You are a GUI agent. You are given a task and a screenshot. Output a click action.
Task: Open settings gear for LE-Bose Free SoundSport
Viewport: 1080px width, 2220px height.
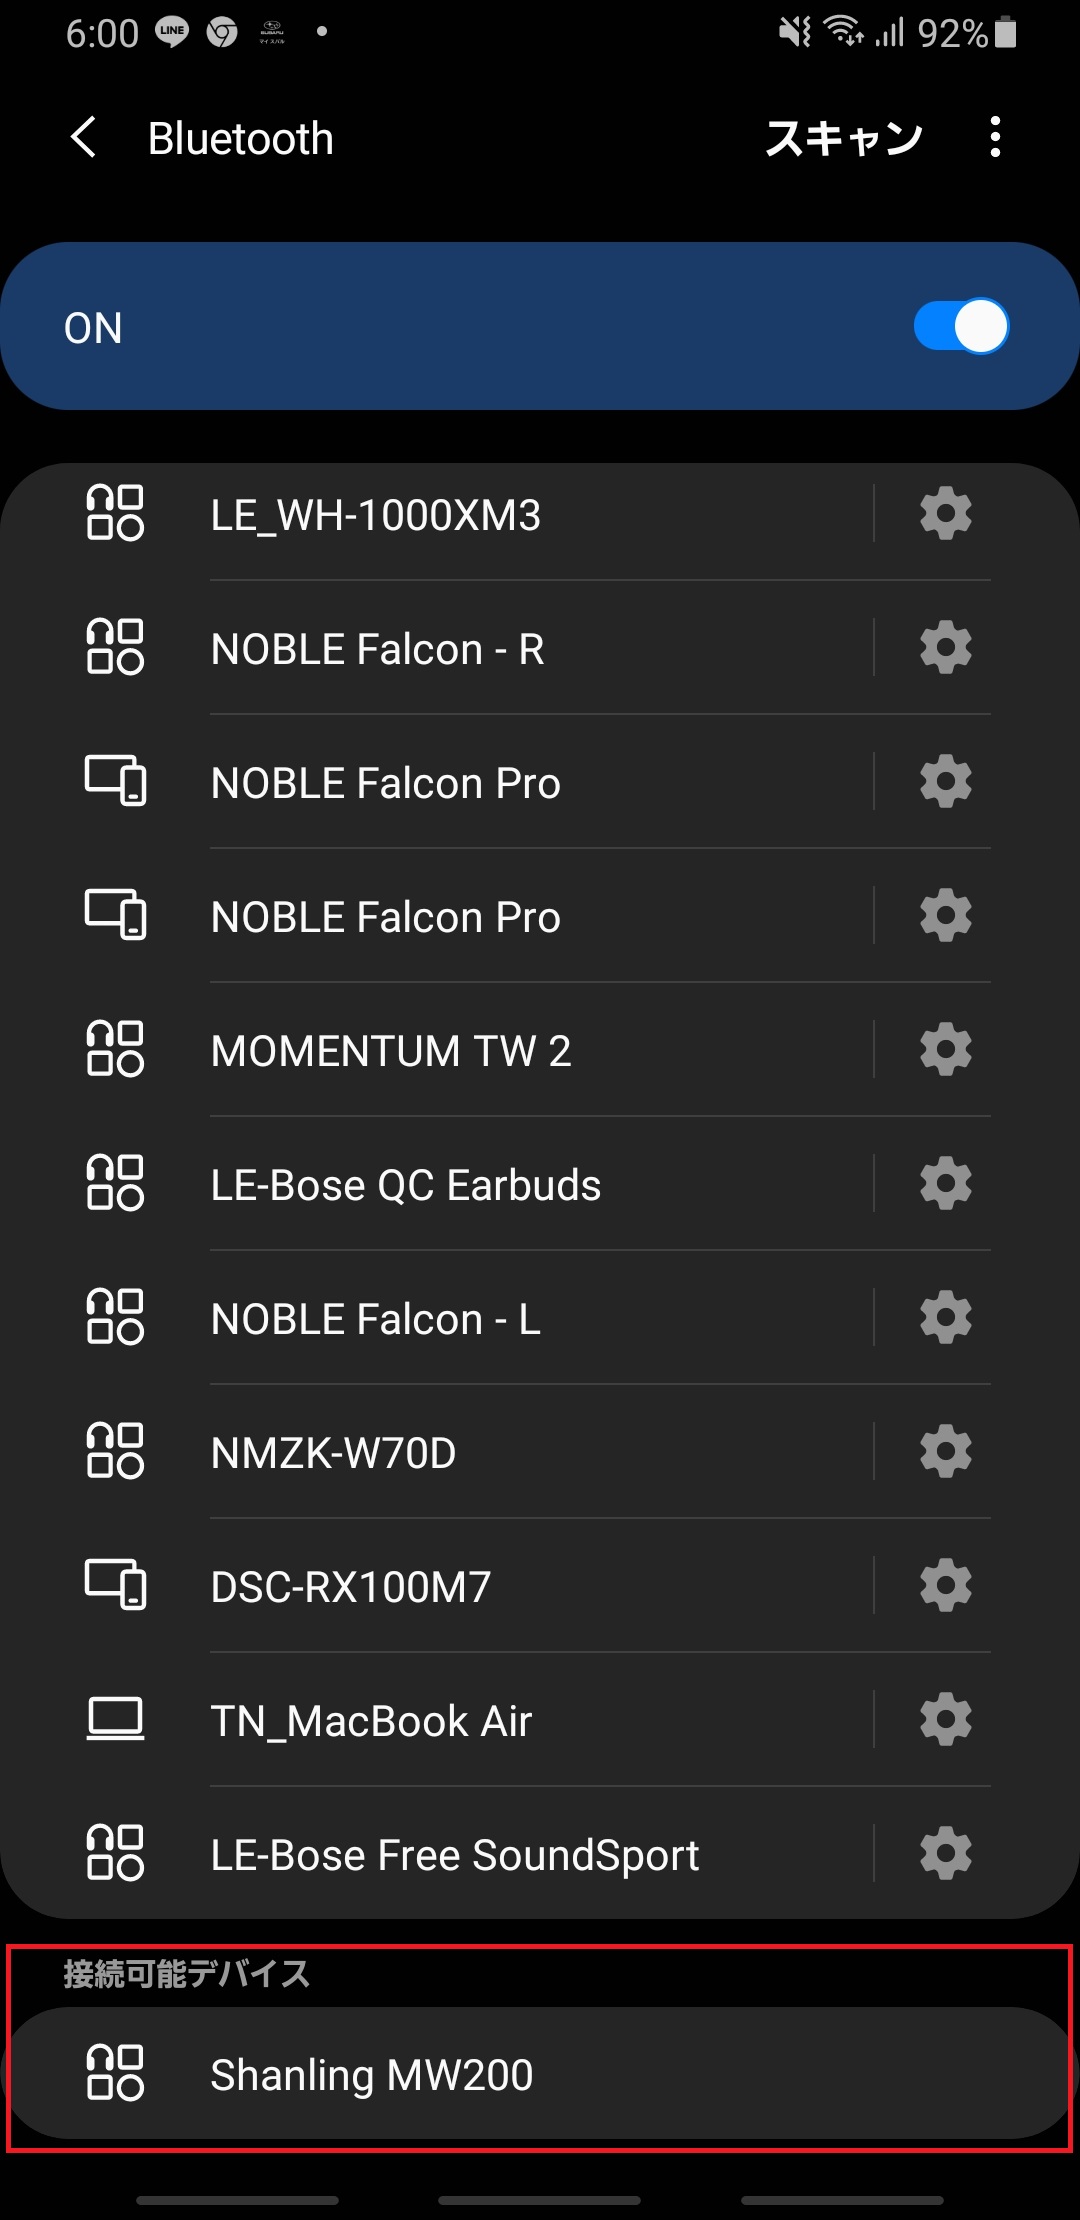[x=945, y=1854]
